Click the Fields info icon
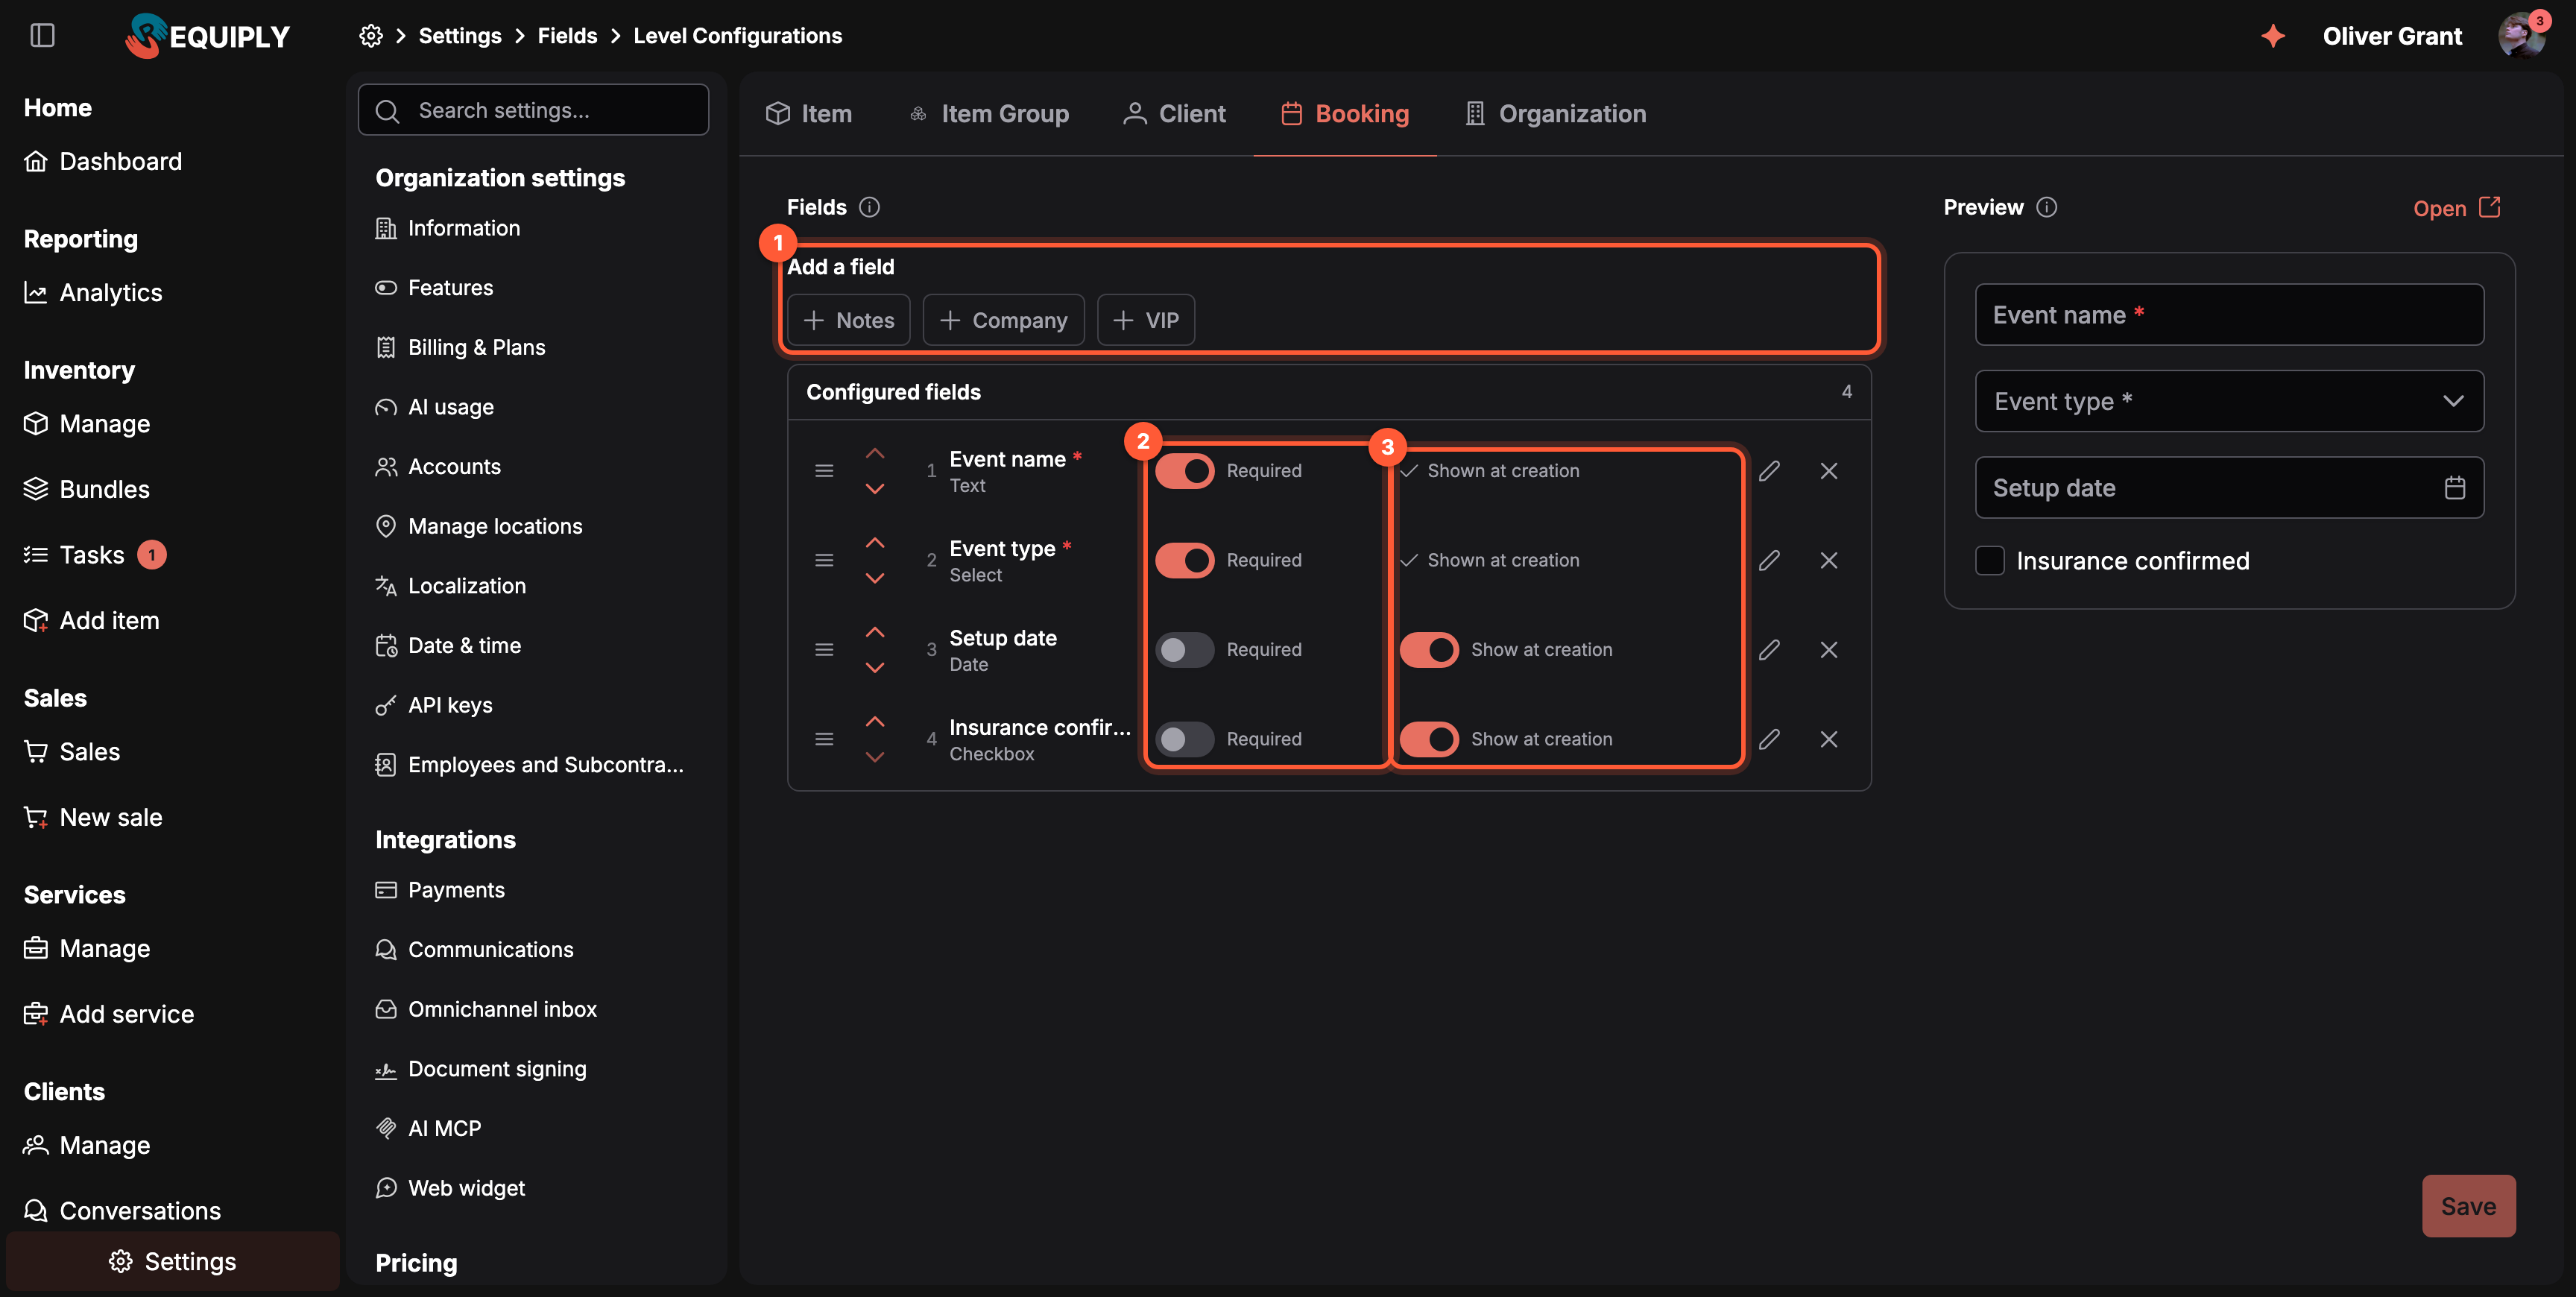This screenshot has height=1297, width=2576. (x=869, y=207)
